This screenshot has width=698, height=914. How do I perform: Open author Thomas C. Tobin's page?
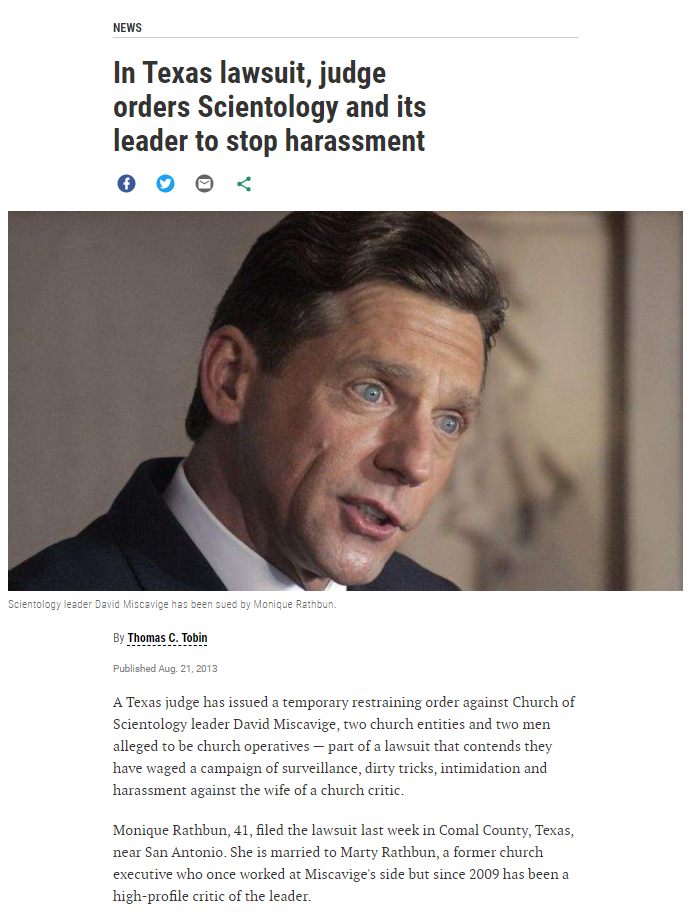[x=167, y=638]
